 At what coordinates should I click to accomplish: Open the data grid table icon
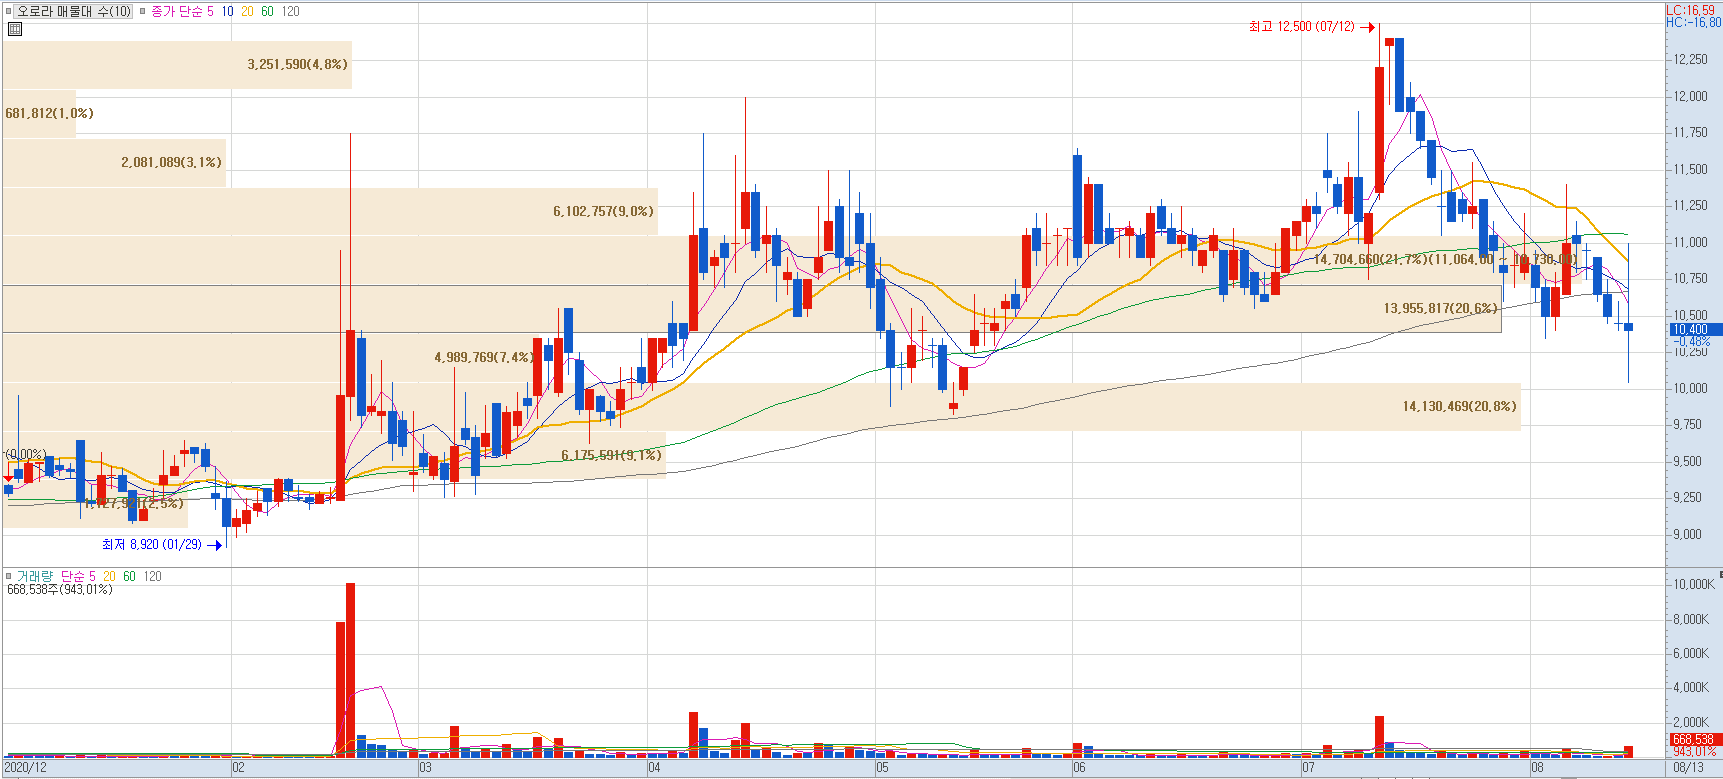point(14,29)
